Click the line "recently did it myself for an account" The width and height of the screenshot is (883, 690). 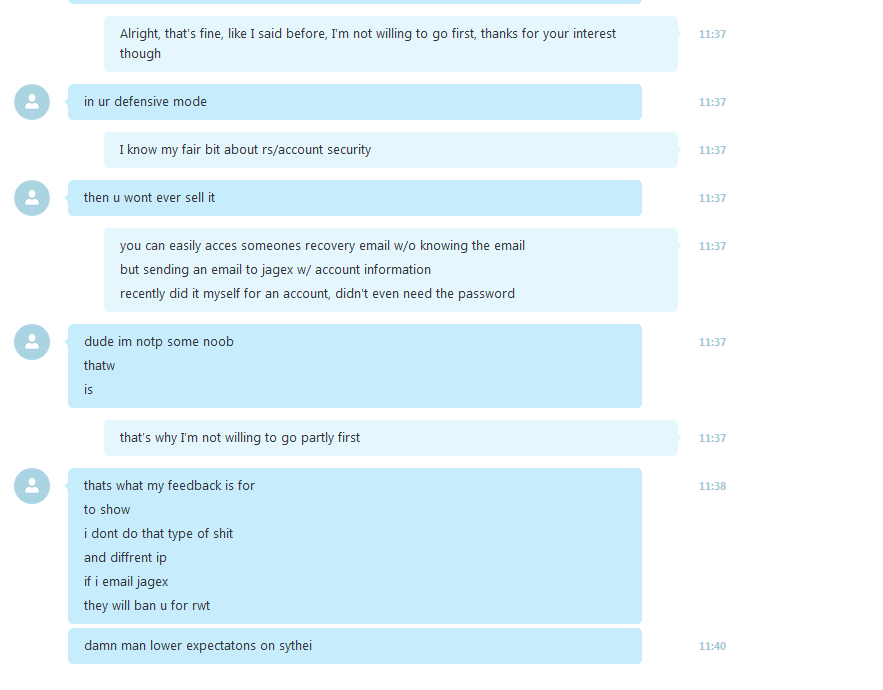[317, 293]
